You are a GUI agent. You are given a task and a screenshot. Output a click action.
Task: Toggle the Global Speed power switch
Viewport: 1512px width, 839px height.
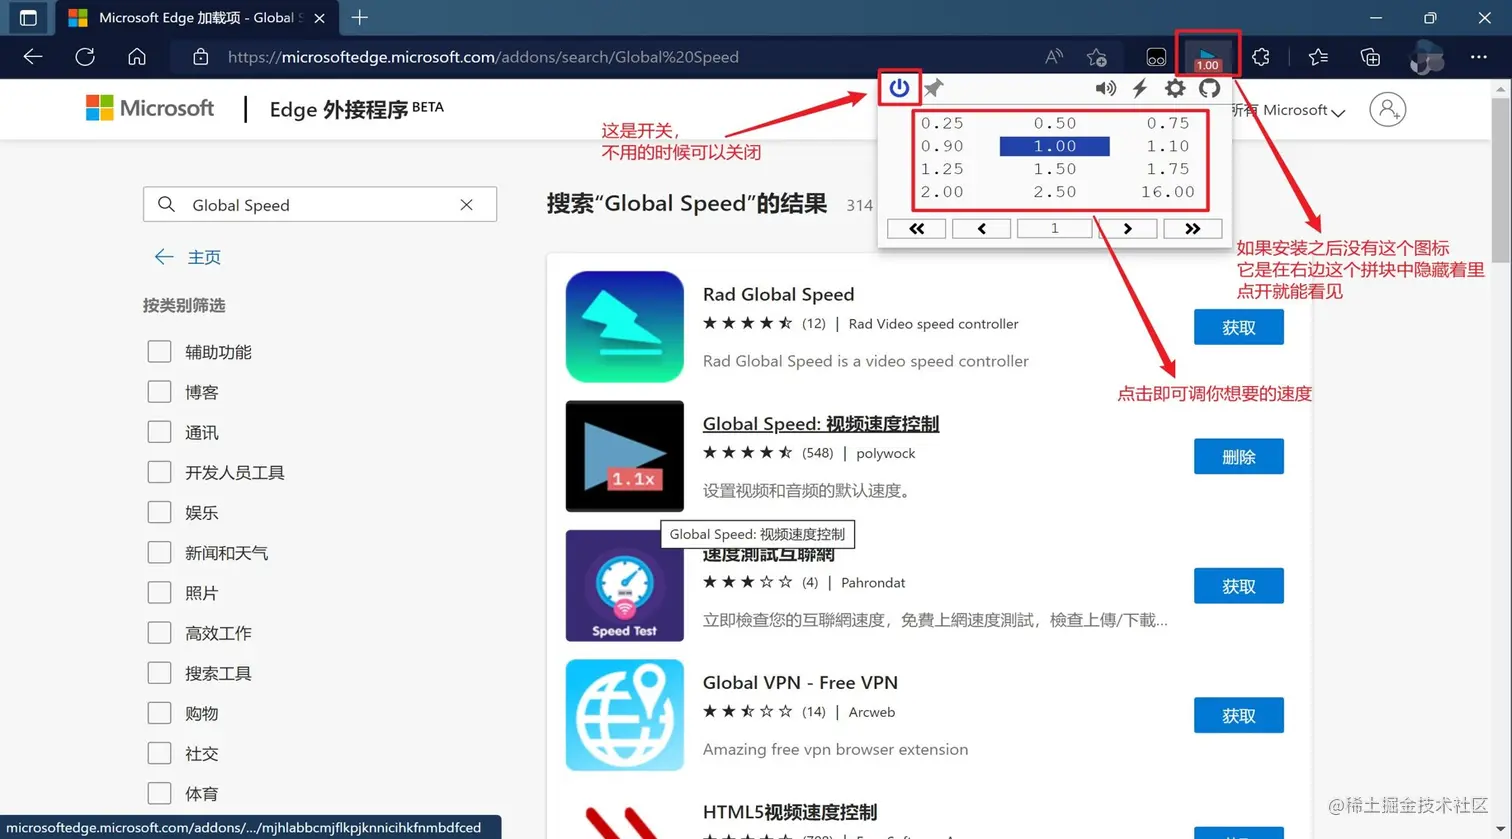pyautogui.click(x=898, y=88)
